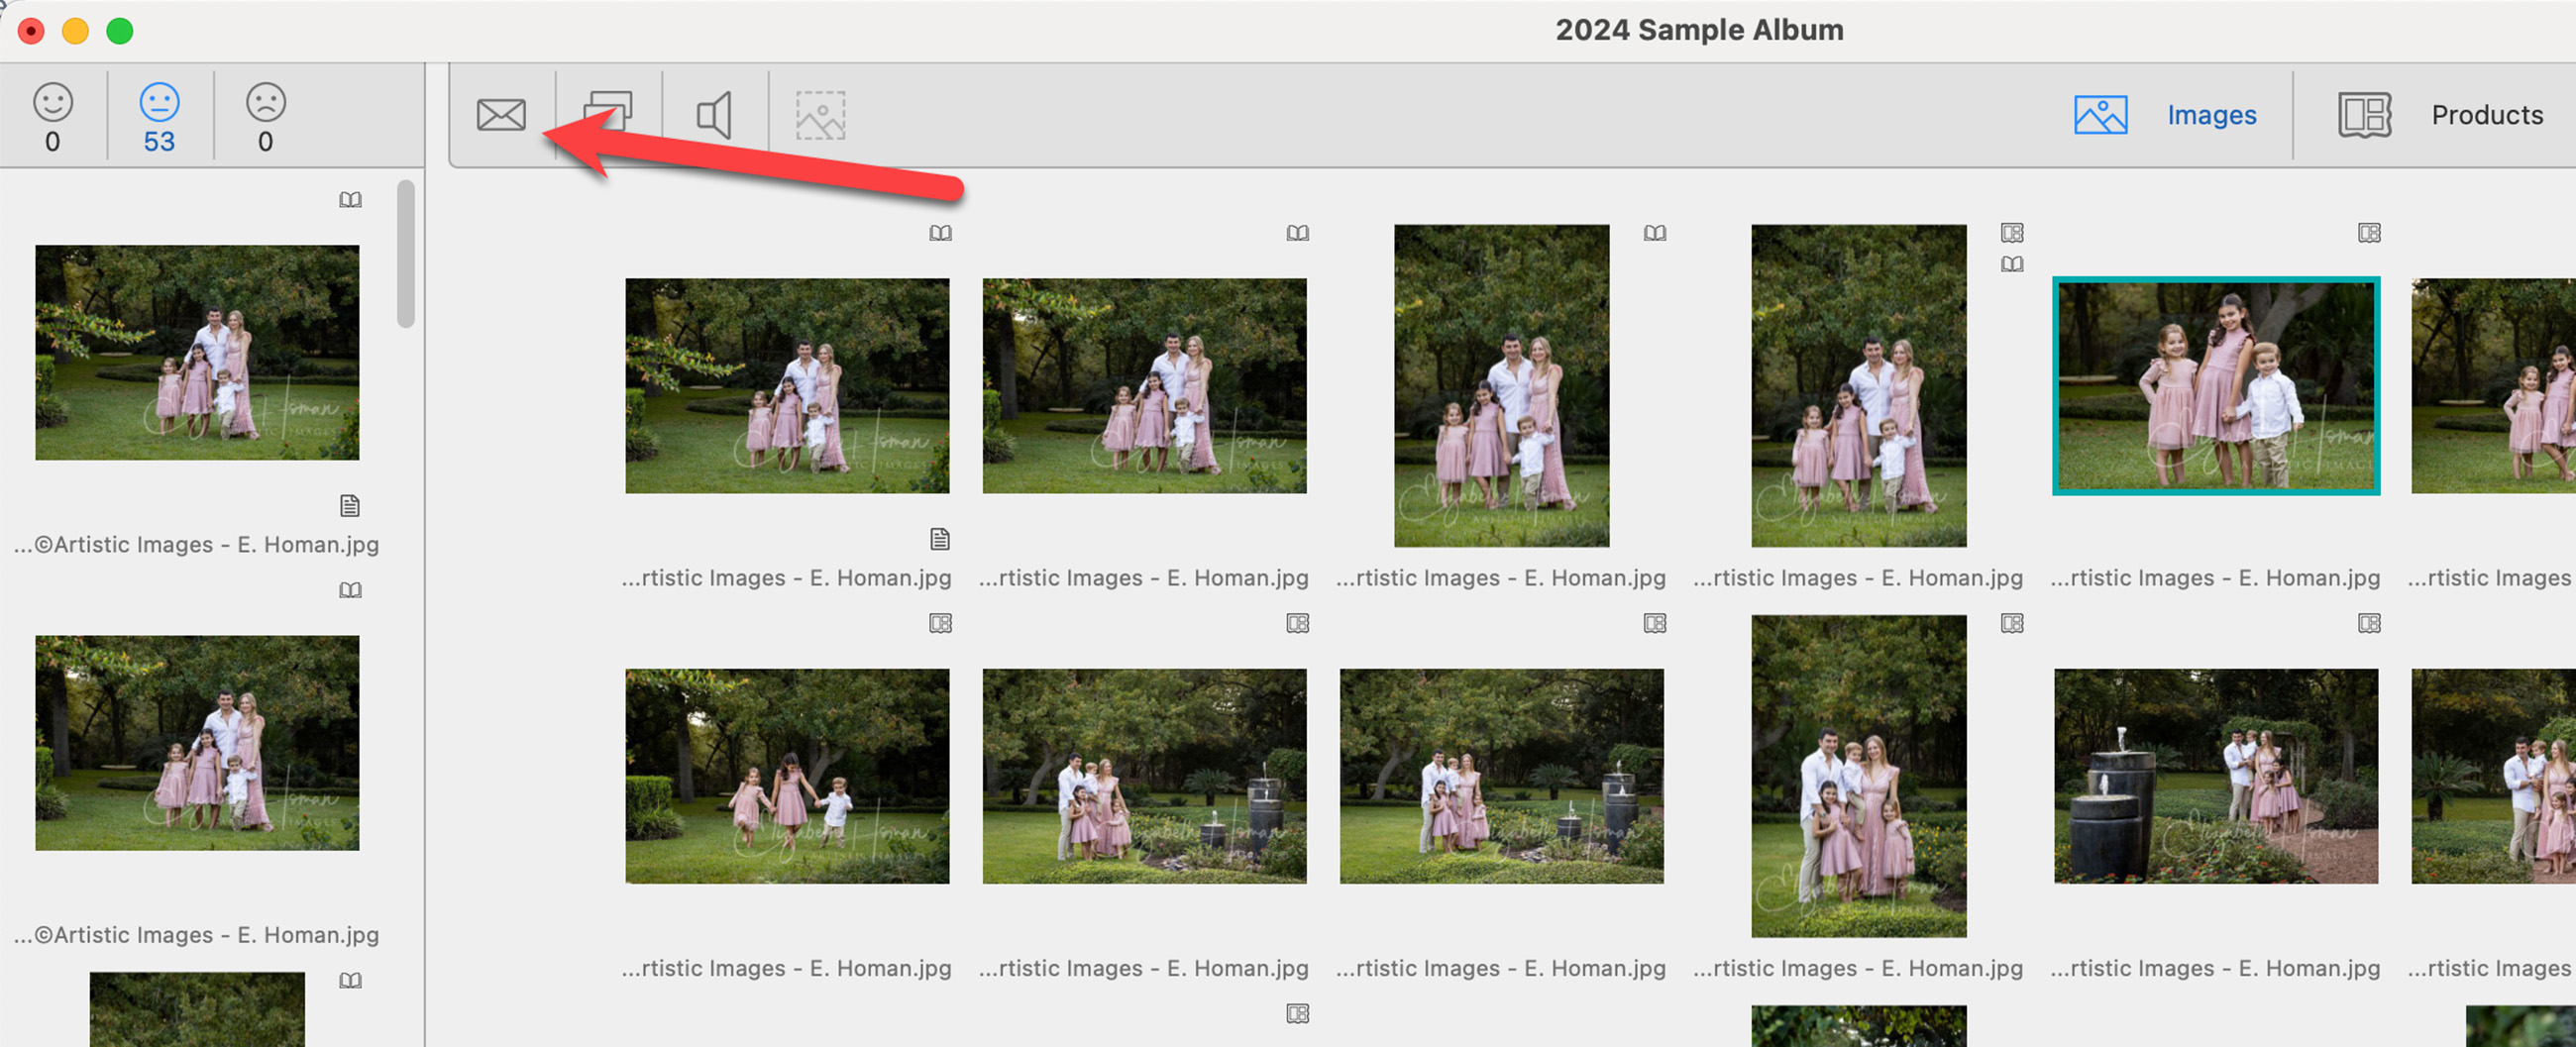Select the second thumbnail in left sidebar
This screenshot has width=2576, height=1047.
pyautogui.click(x=197, y=743)
